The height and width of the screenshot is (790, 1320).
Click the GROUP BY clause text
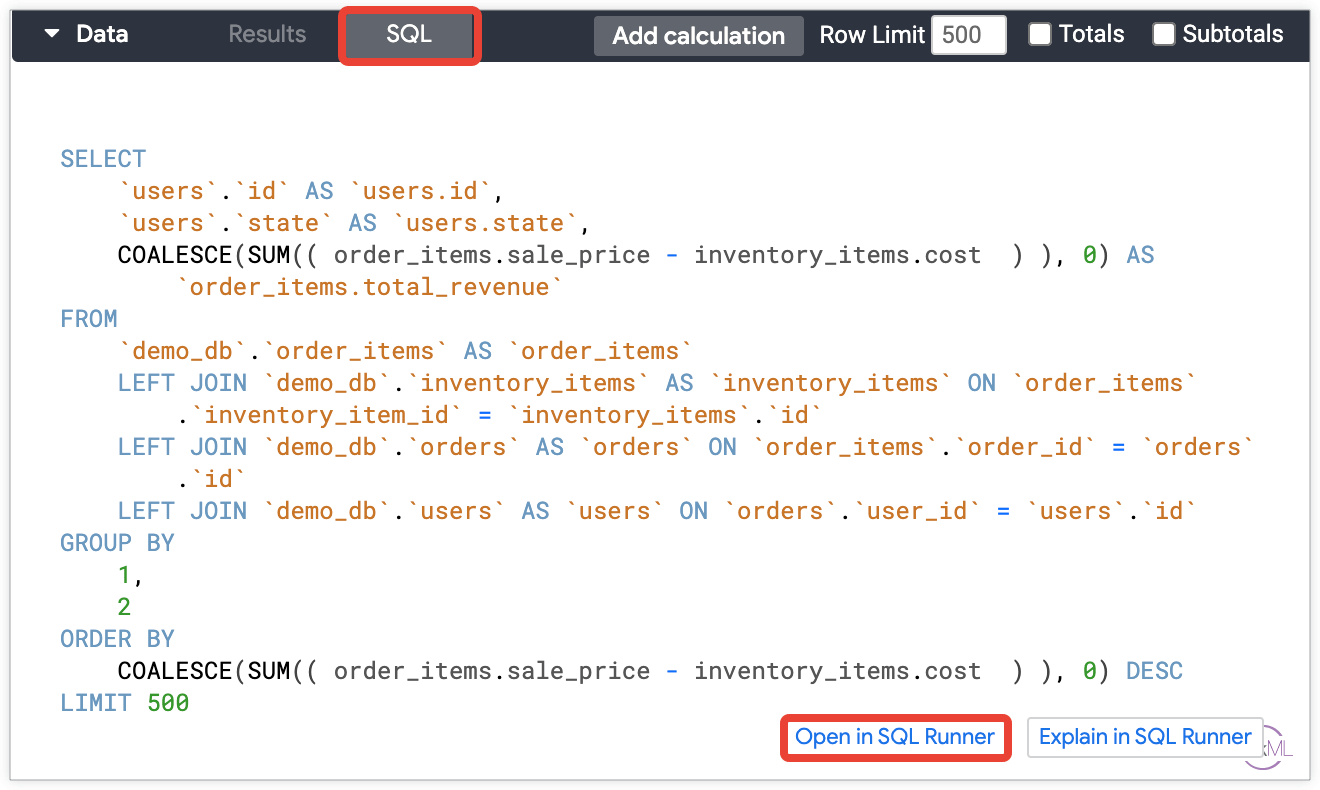pyautogui.click(x=117, y=542)
